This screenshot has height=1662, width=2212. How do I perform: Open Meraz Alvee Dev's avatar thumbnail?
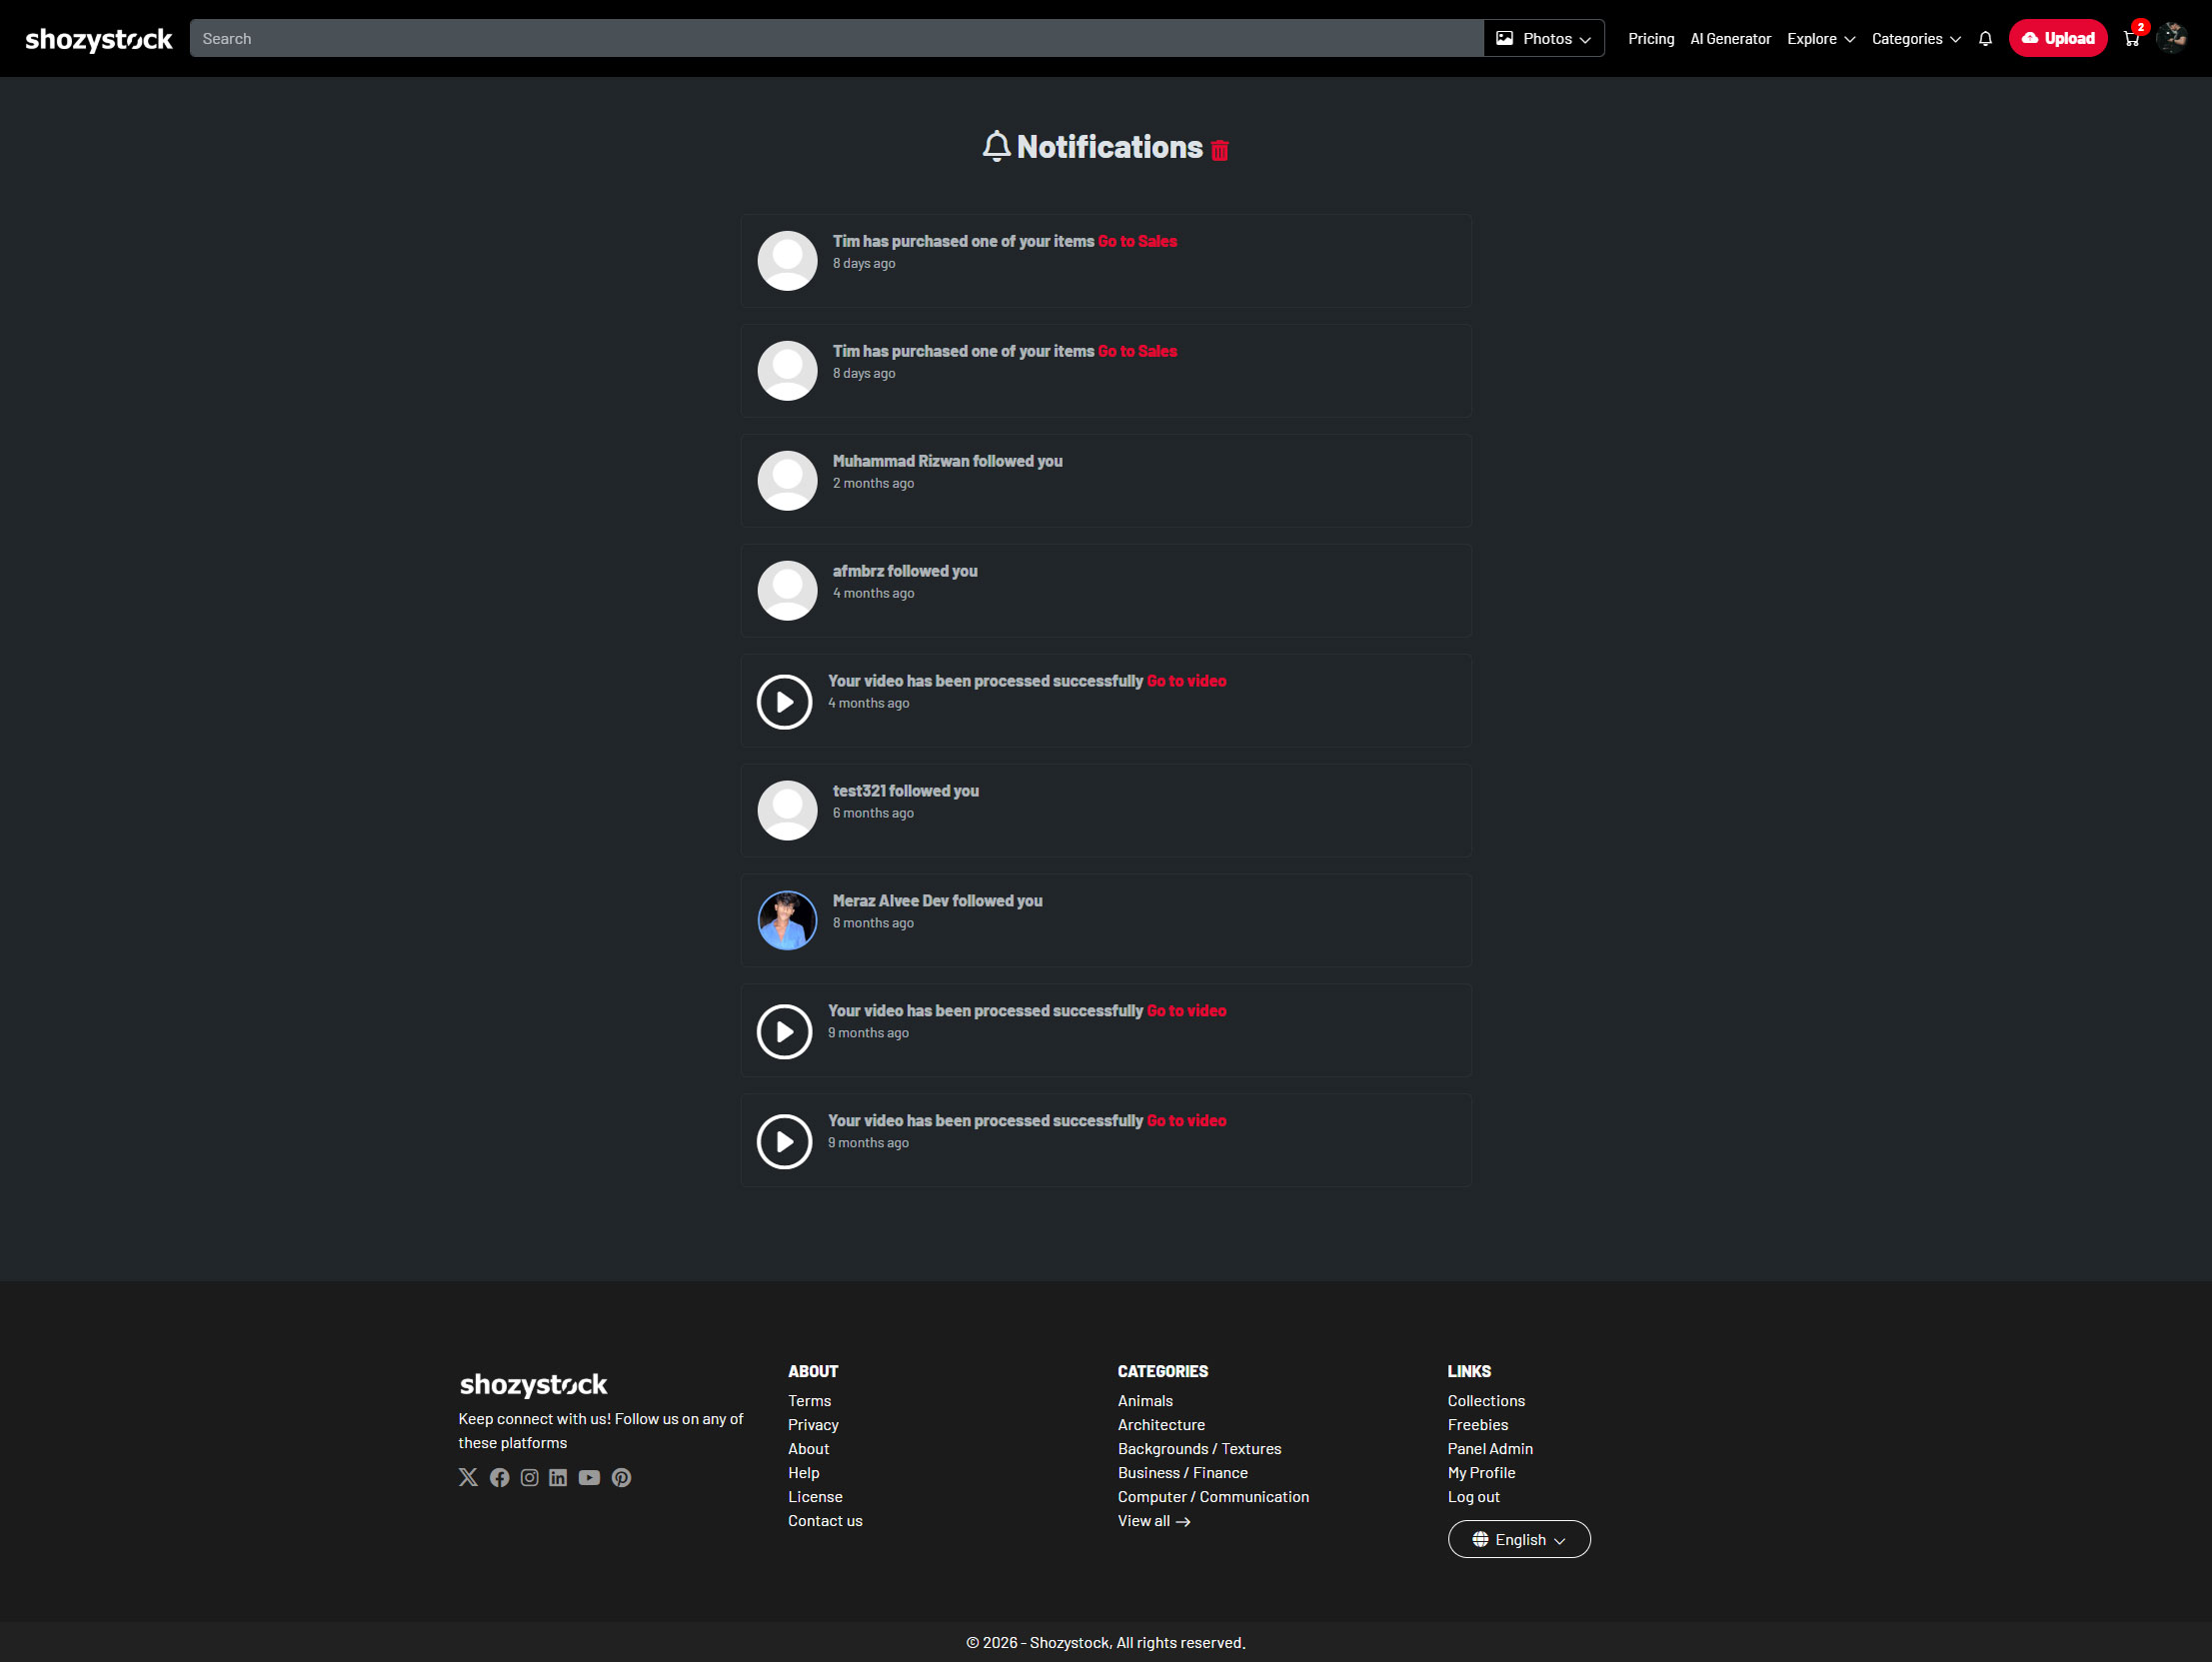[x=787, y=920]
